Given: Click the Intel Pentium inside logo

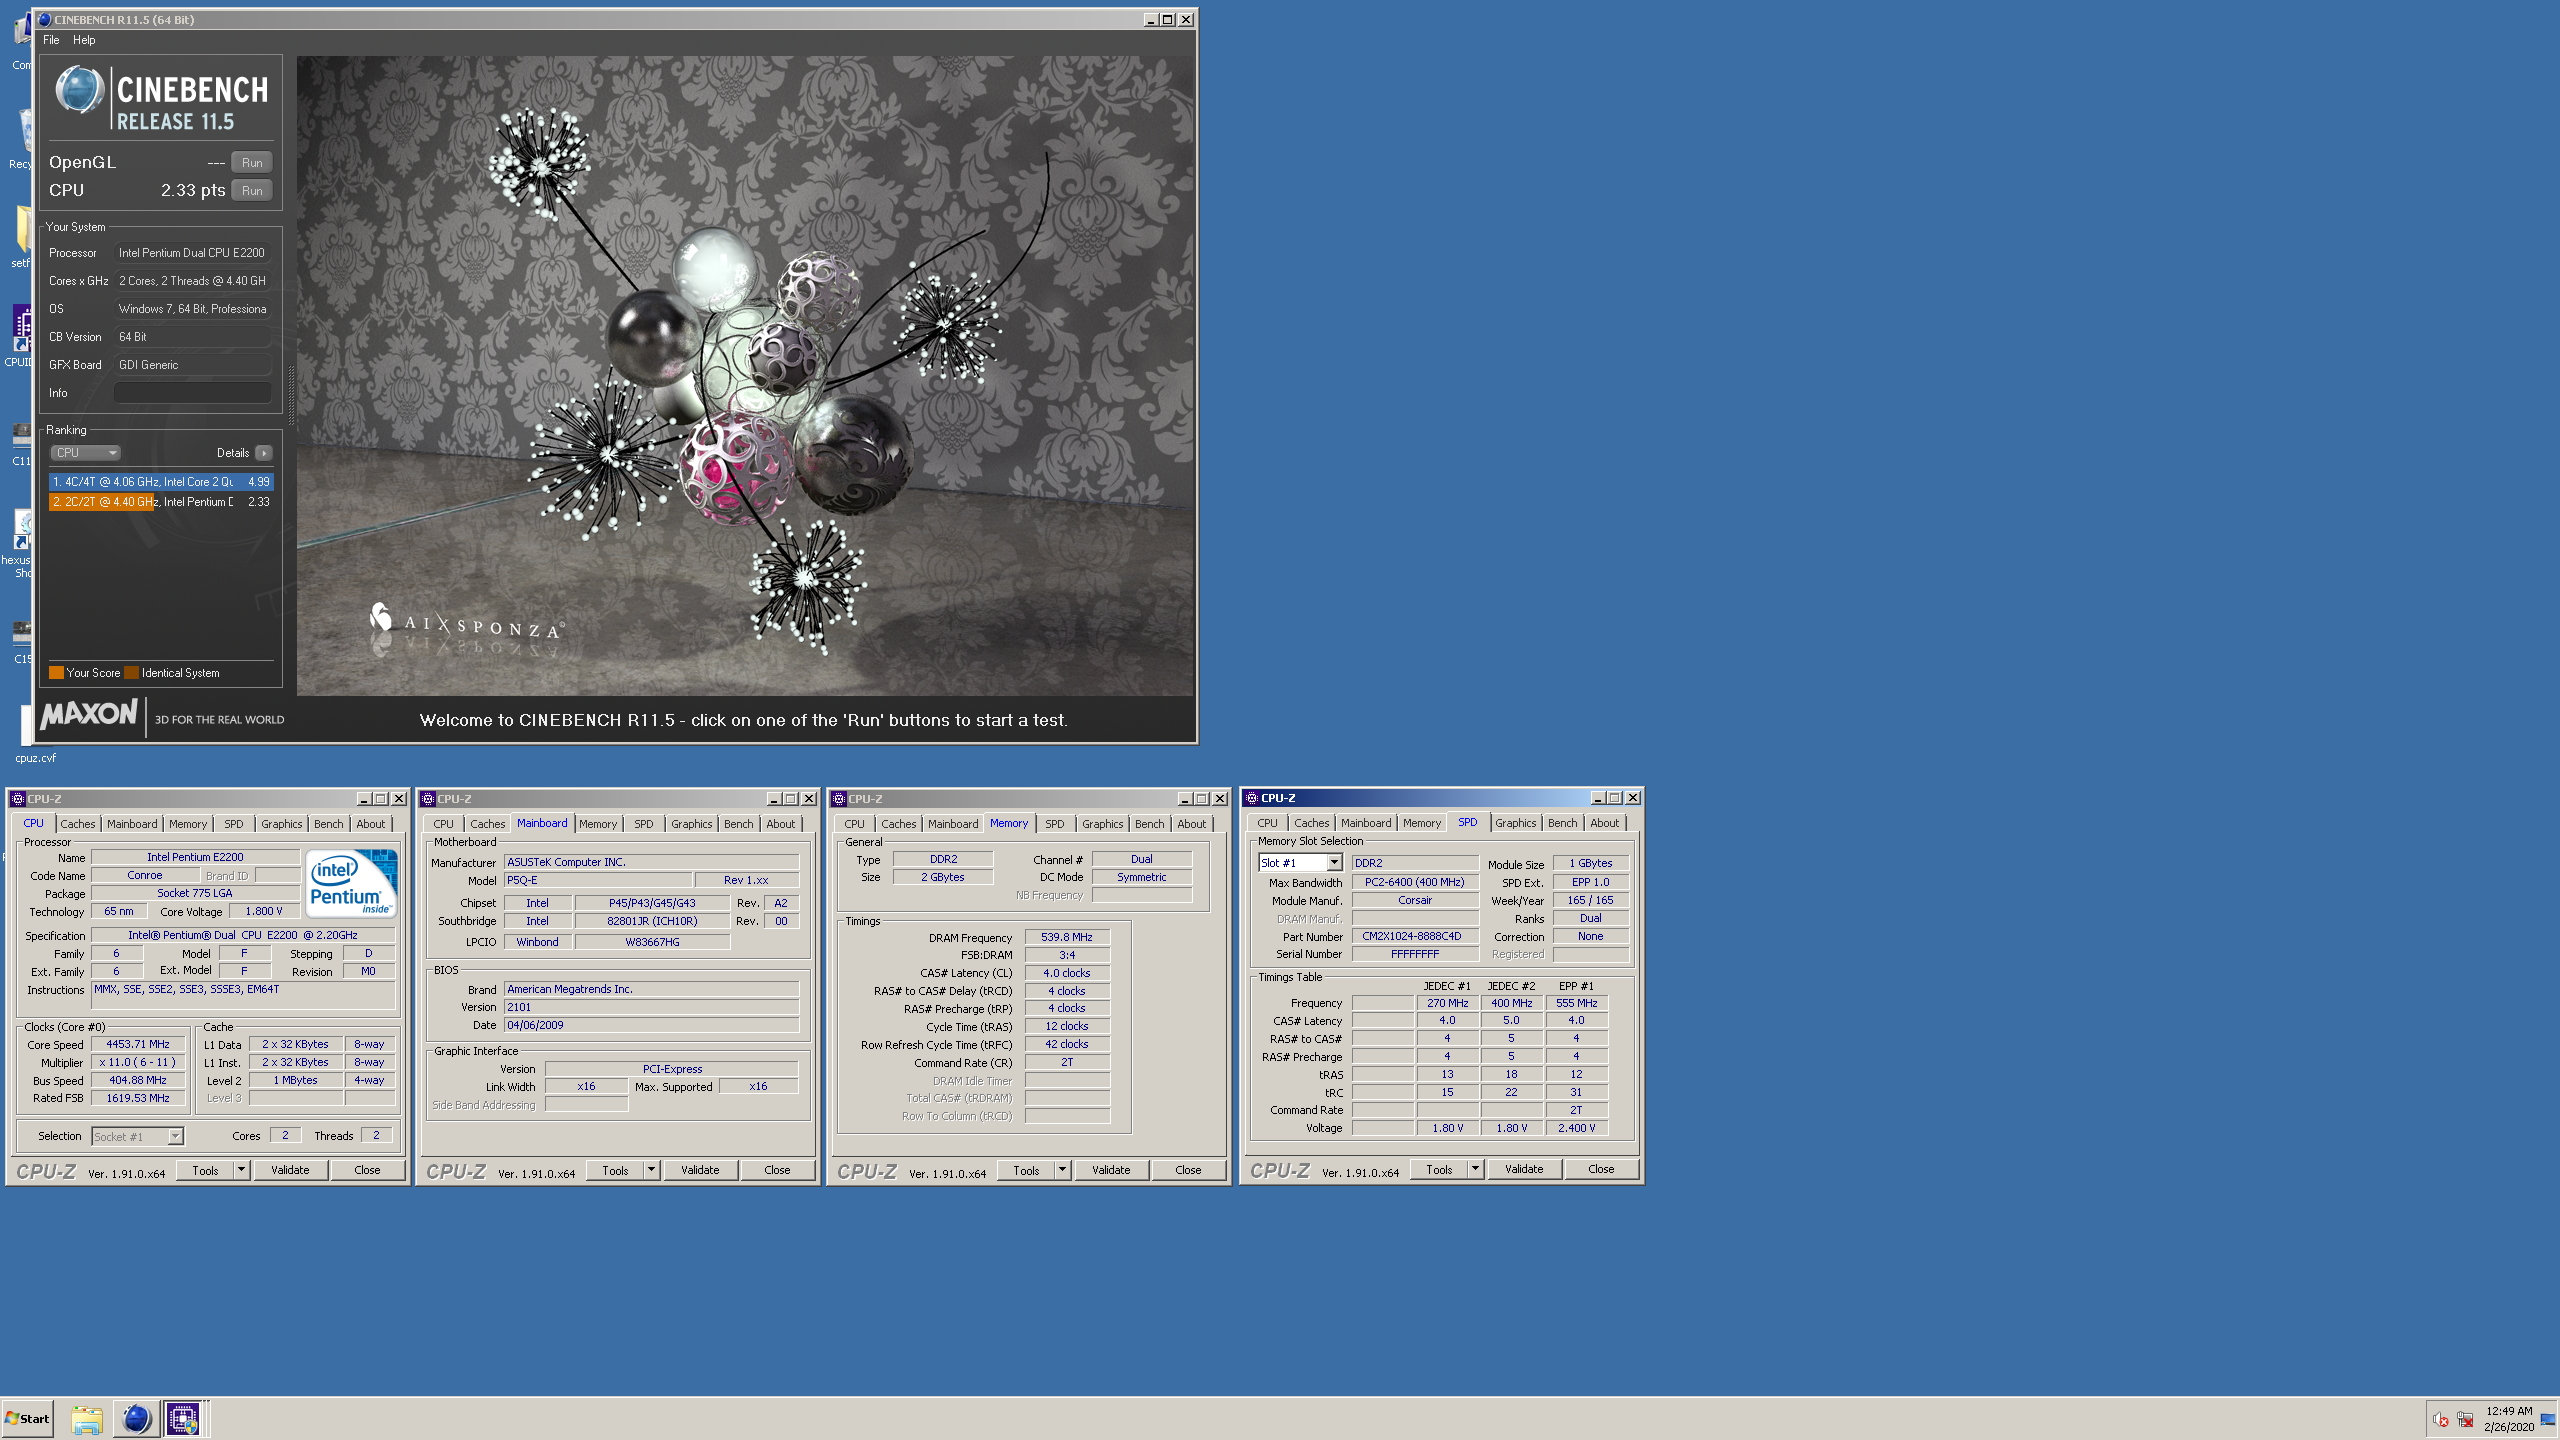Looking at the screenshot, I should click(351, 883).
